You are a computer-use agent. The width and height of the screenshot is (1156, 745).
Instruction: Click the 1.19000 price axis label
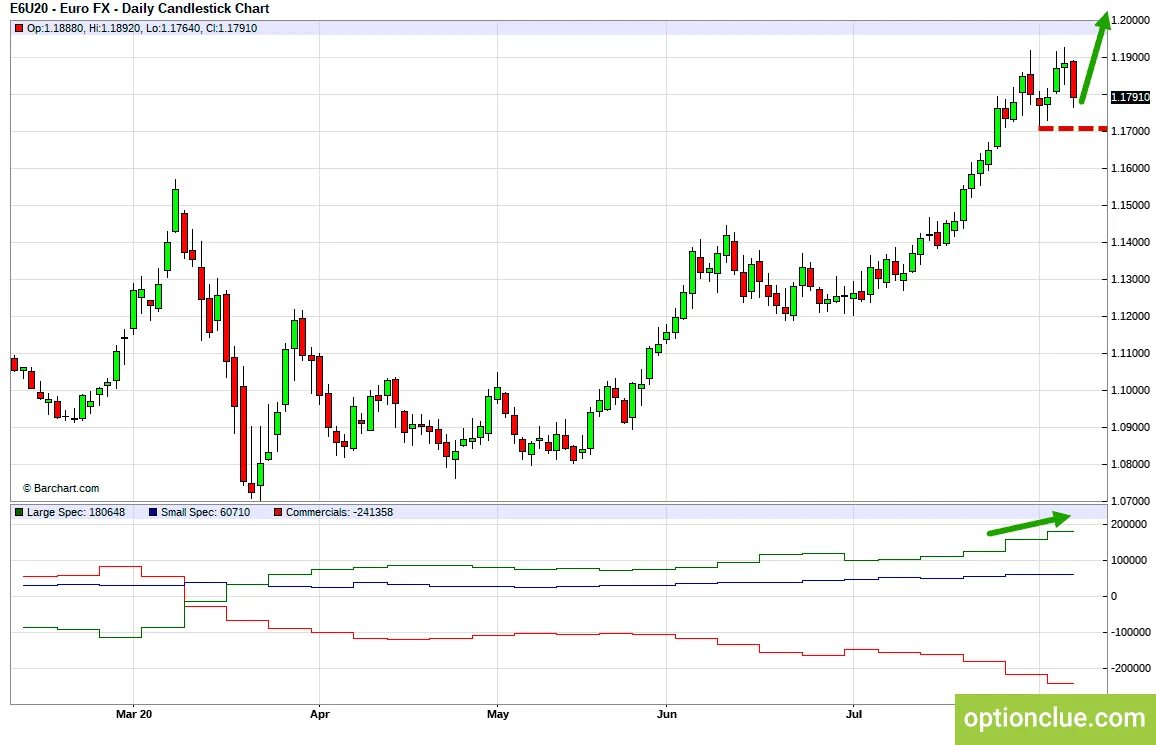click(x=1130, y=57)
